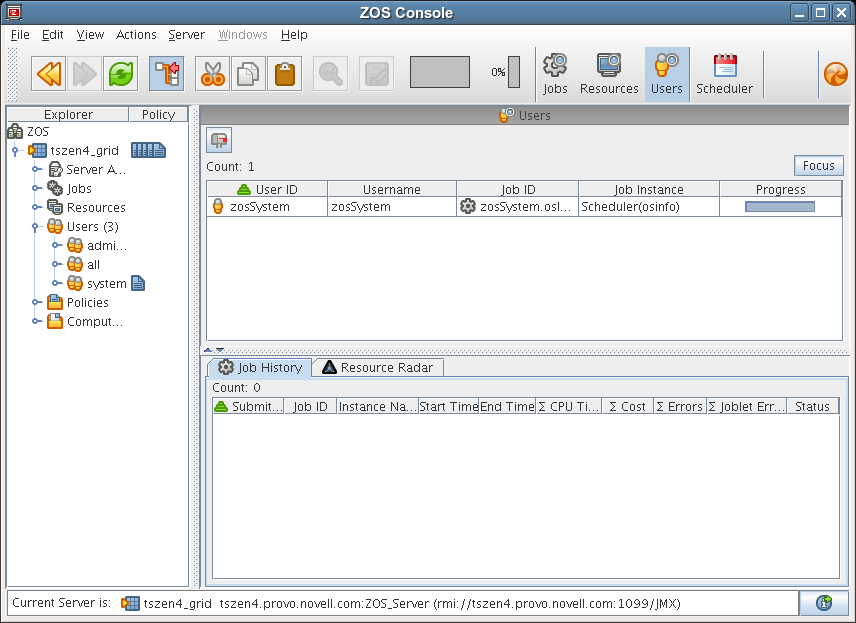Click the gray activity indicator box
Image resolution: width=856 pixels, height=623 pixels.
(440, 72)
